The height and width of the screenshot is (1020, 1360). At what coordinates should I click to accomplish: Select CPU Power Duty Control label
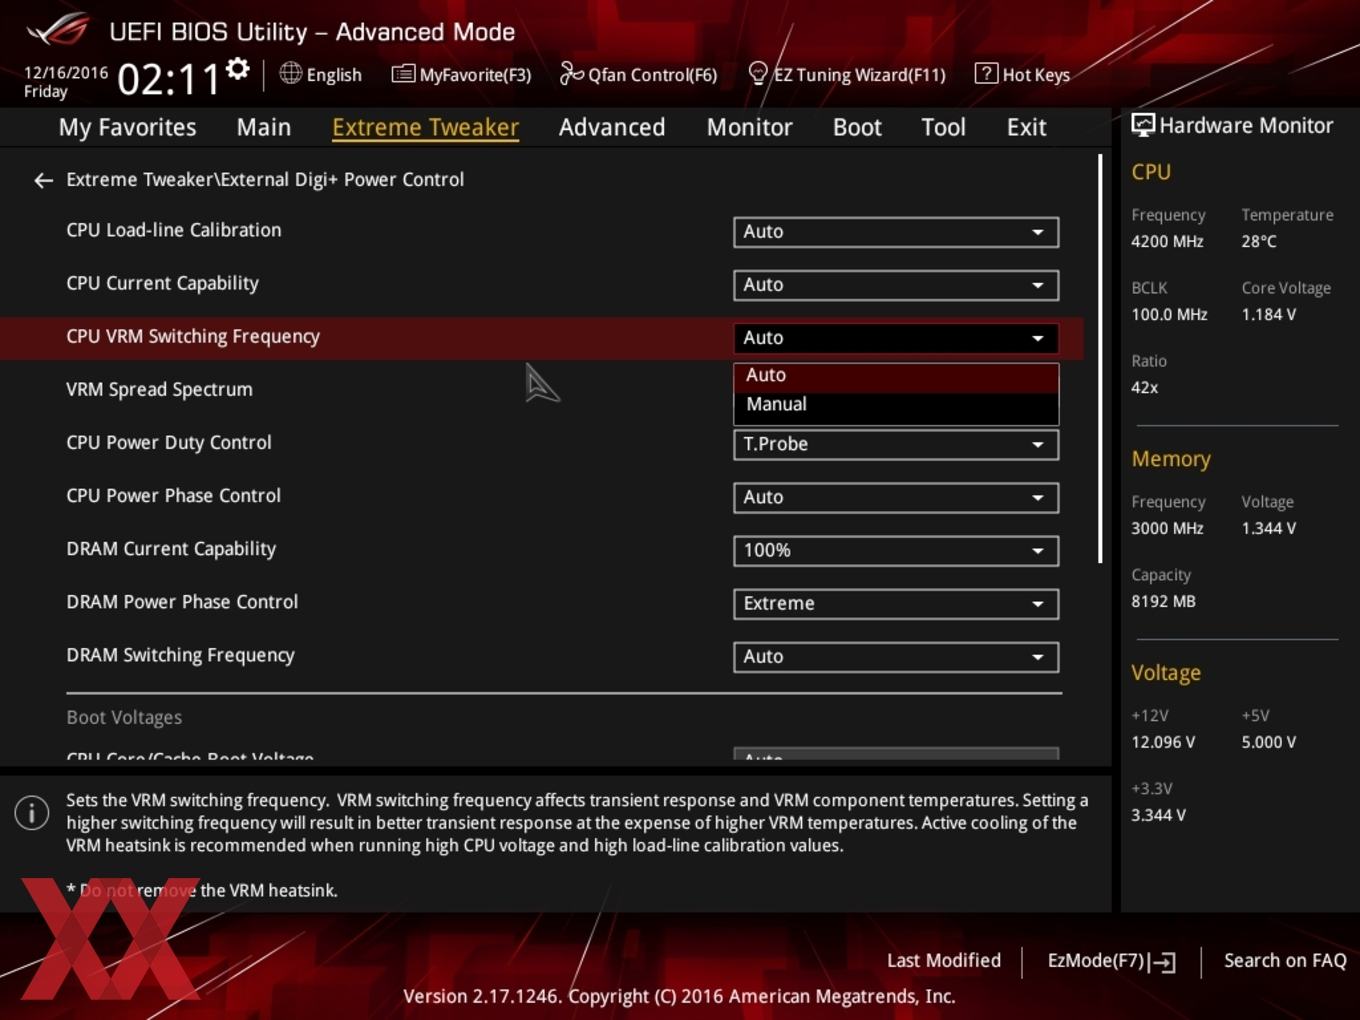pyautogui.click(x=169, y=442)
